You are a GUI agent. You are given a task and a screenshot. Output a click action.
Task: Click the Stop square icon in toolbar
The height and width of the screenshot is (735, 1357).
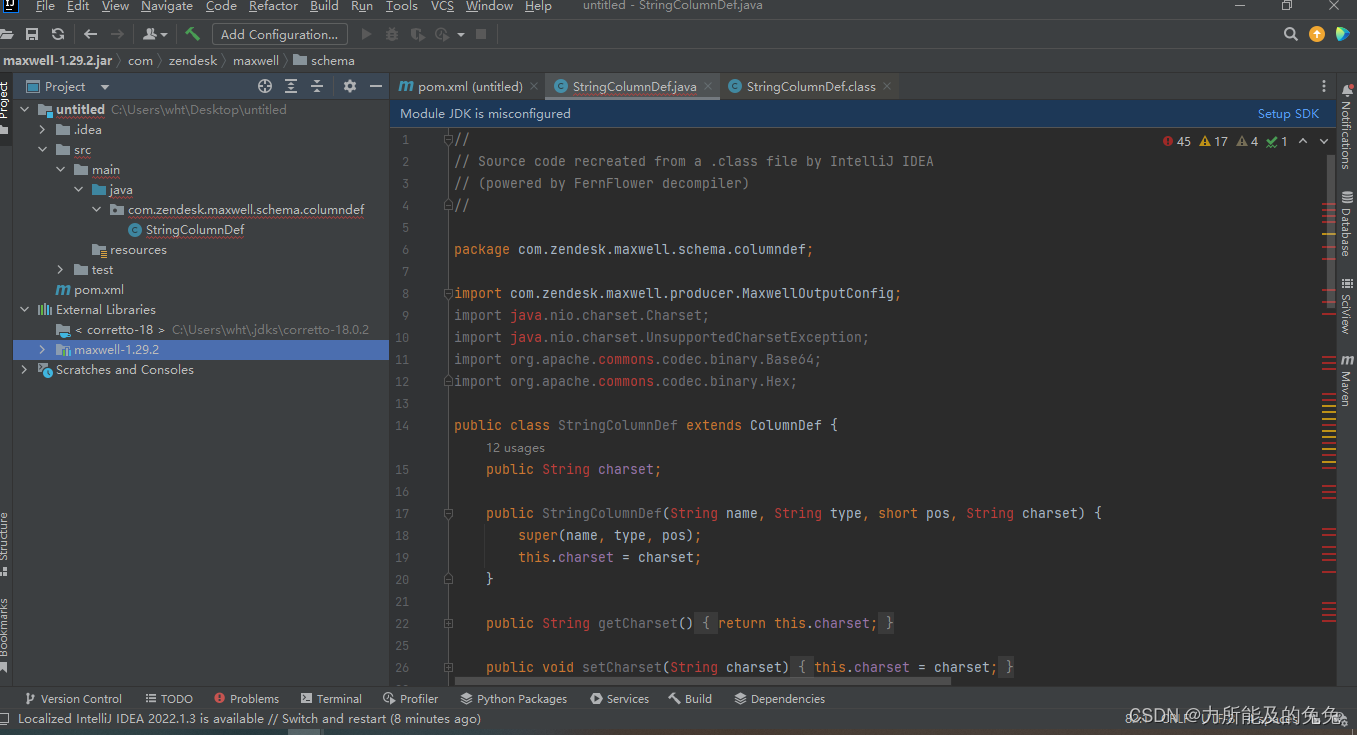pos(481,34)
